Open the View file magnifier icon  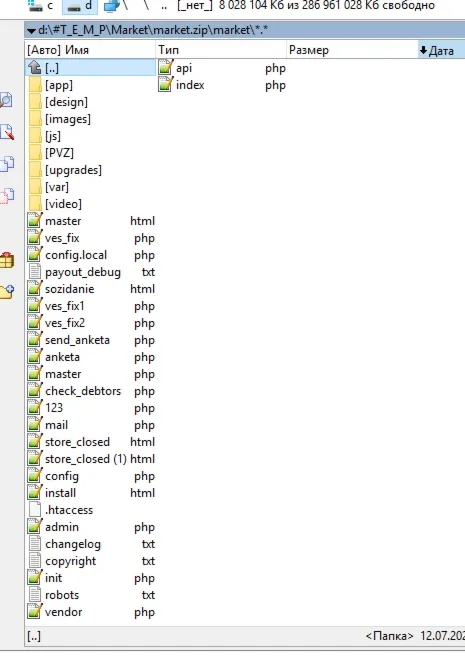(6, 100)
